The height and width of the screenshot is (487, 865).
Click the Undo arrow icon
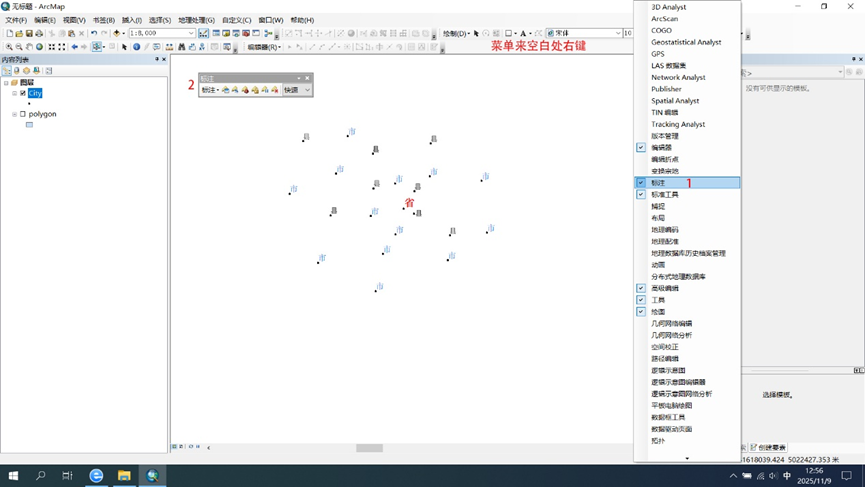[x=94, y=33]
